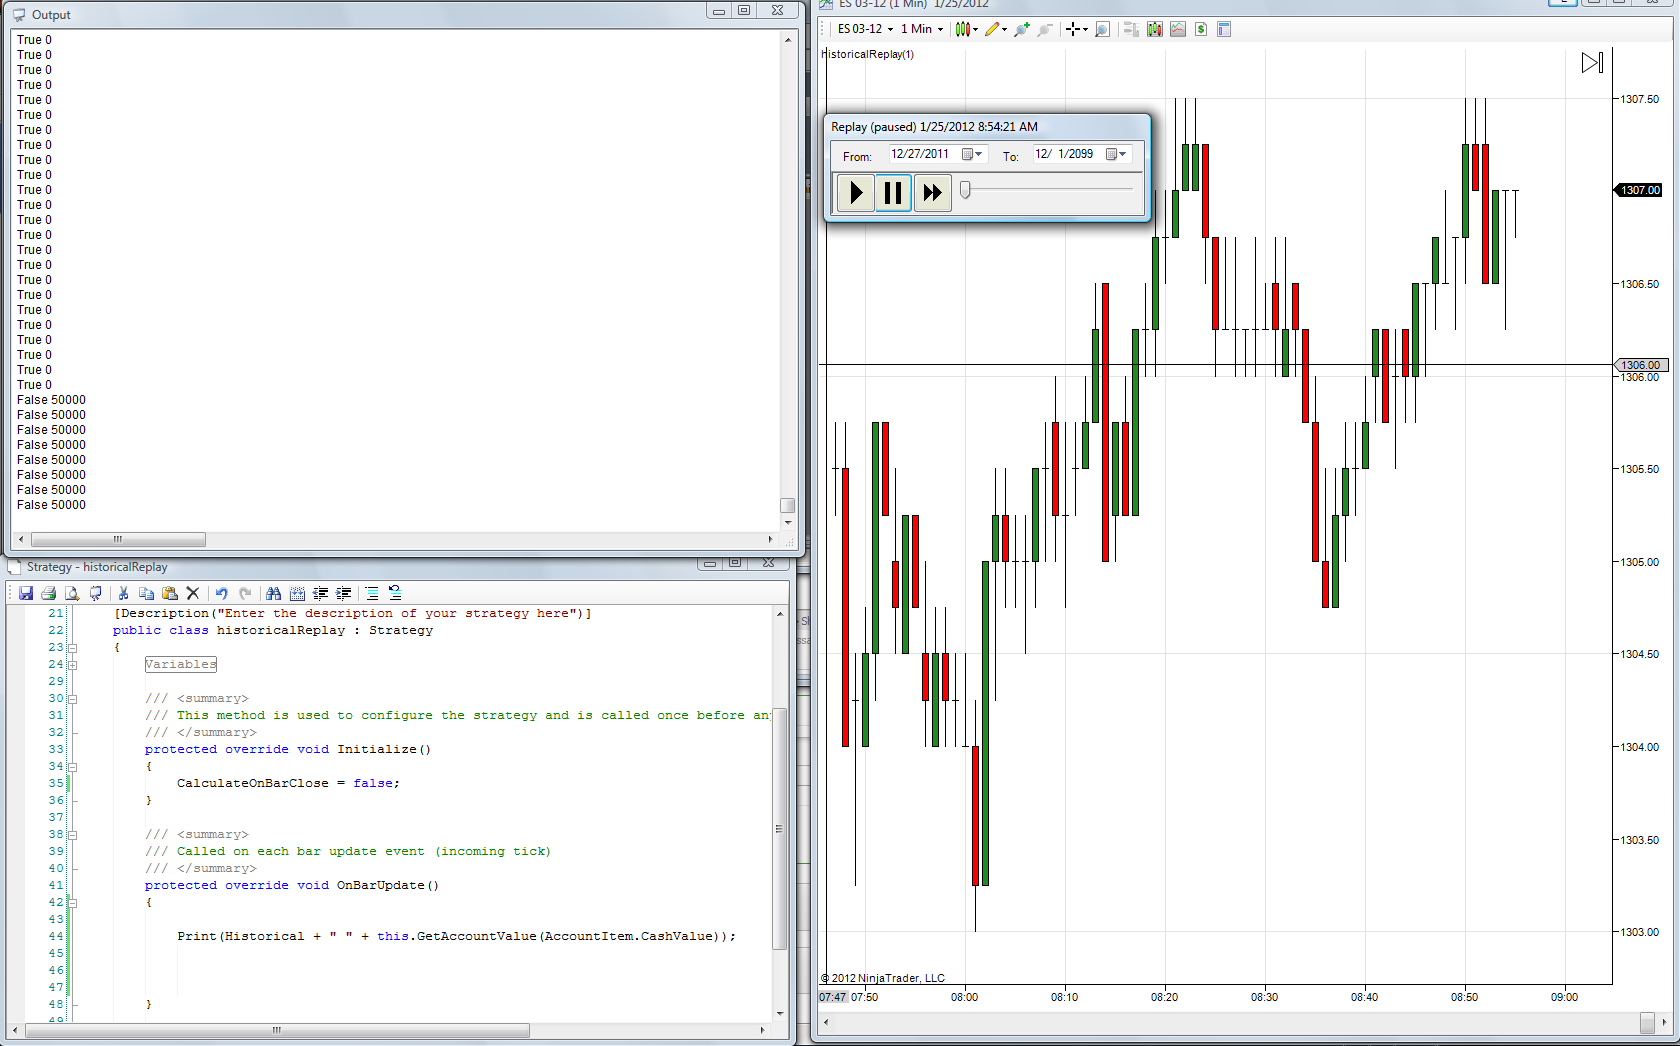Click the Replay (paused) panel title

point(934,127)
